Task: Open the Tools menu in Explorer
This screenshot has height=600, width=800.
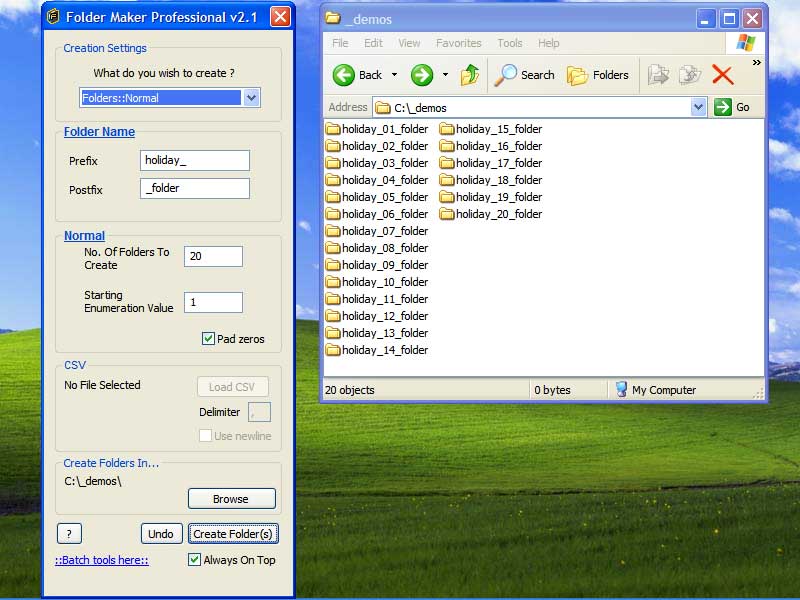Action: 510,43
